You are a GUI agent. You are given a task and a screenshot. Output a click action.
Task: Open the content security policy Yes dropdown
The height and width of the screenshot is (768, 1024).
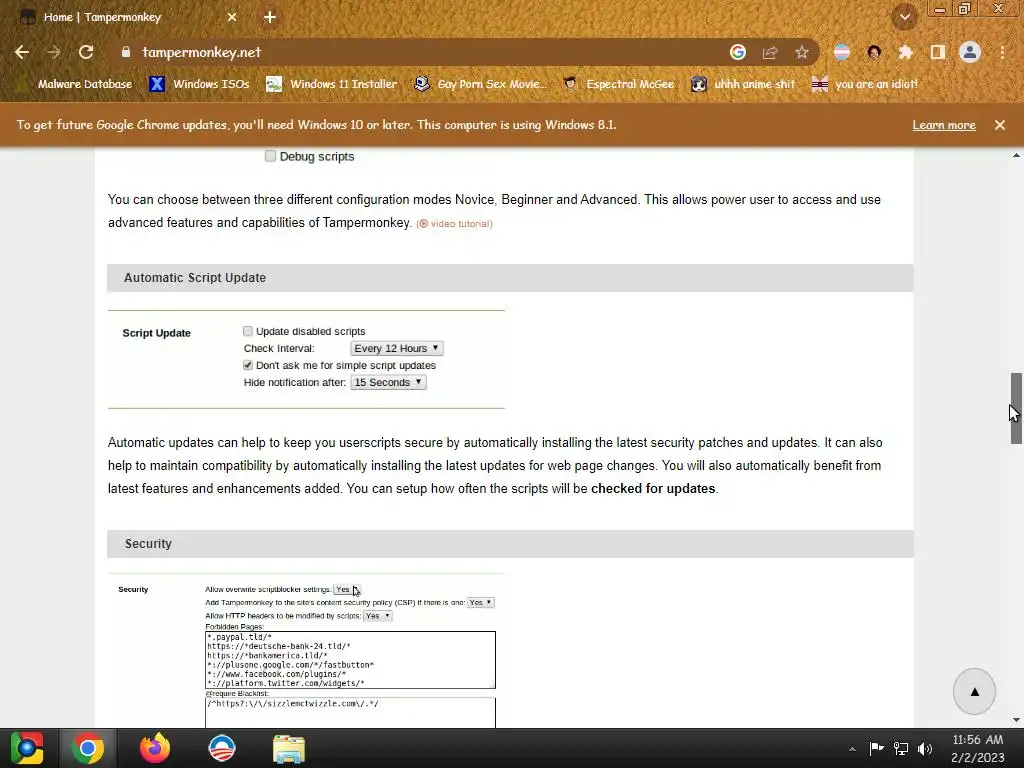[481, 602]
